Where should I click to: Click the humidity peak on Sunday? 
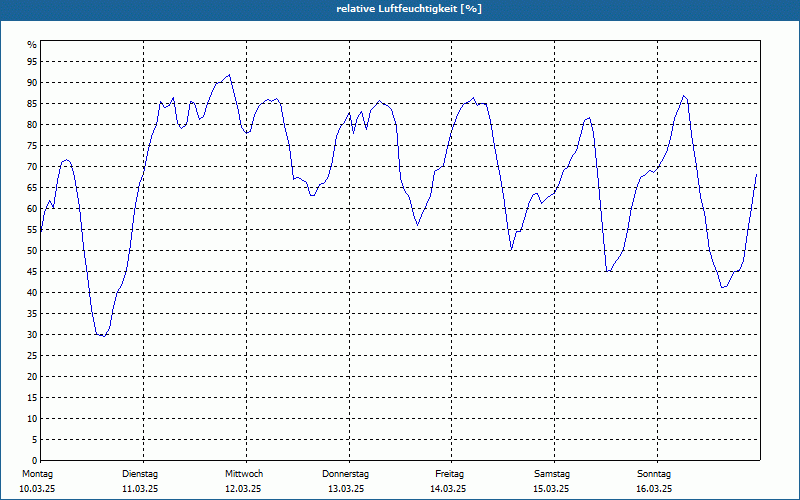(684, 95)
